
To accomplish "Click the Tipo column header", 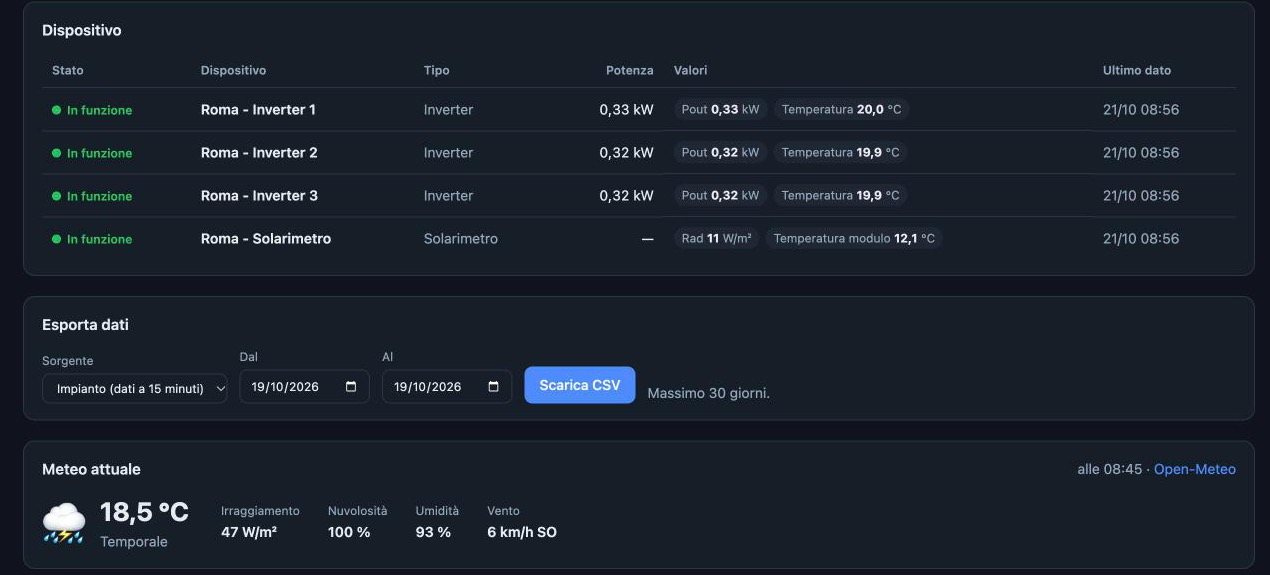I will tap(437, 70).
